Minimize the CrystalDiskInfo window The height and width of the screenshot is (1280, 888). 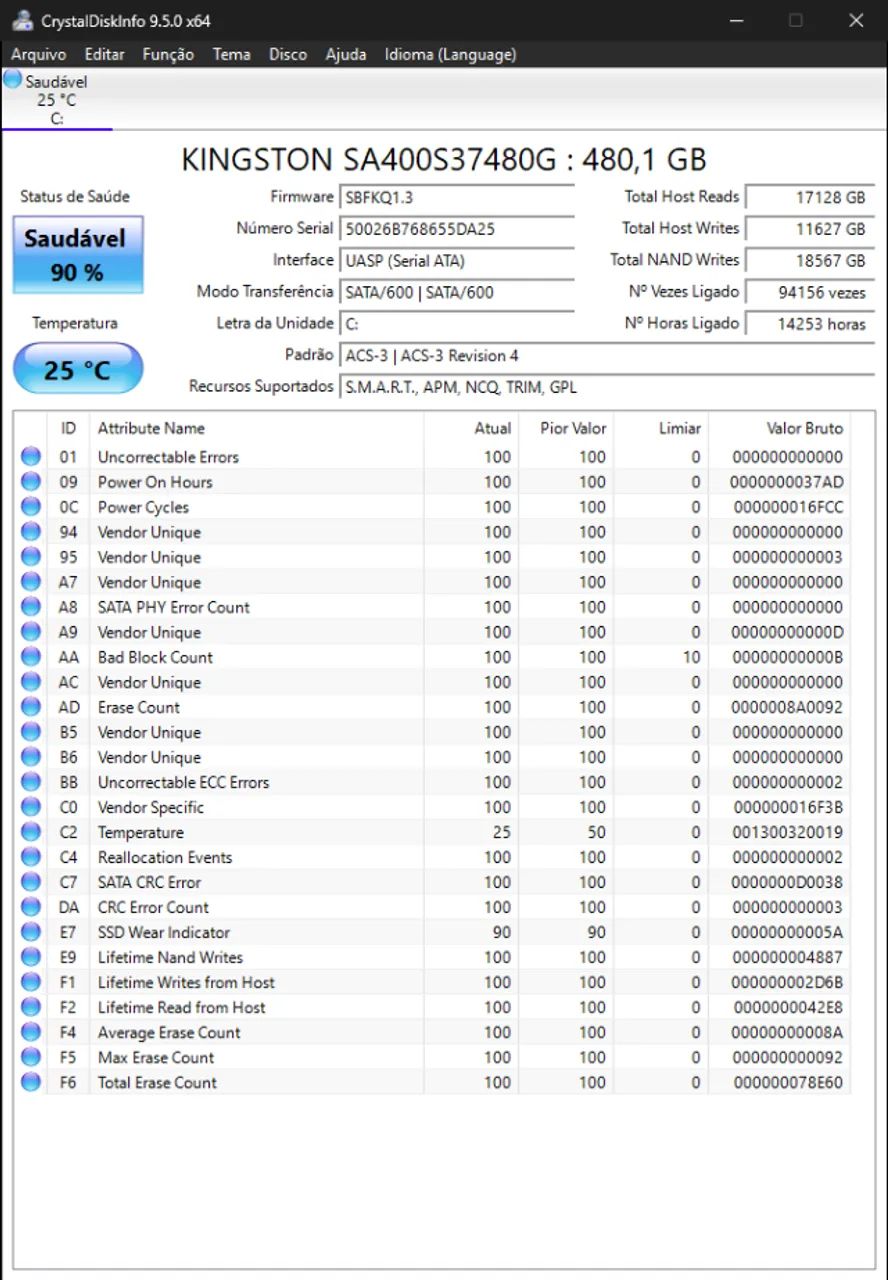pyautogui.click(x=736, y=20)
